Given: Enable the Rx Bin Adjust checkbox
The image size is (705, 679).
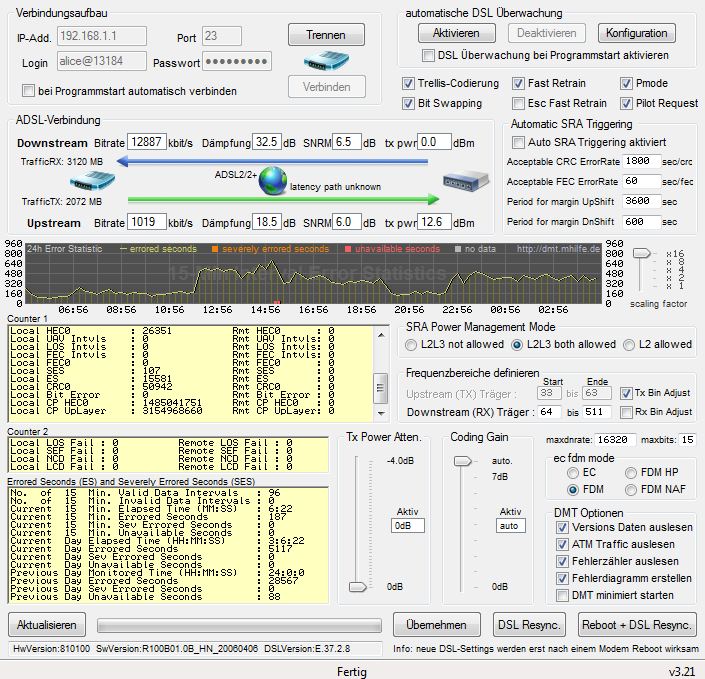Looking at the screenshot, I should 626,412.
